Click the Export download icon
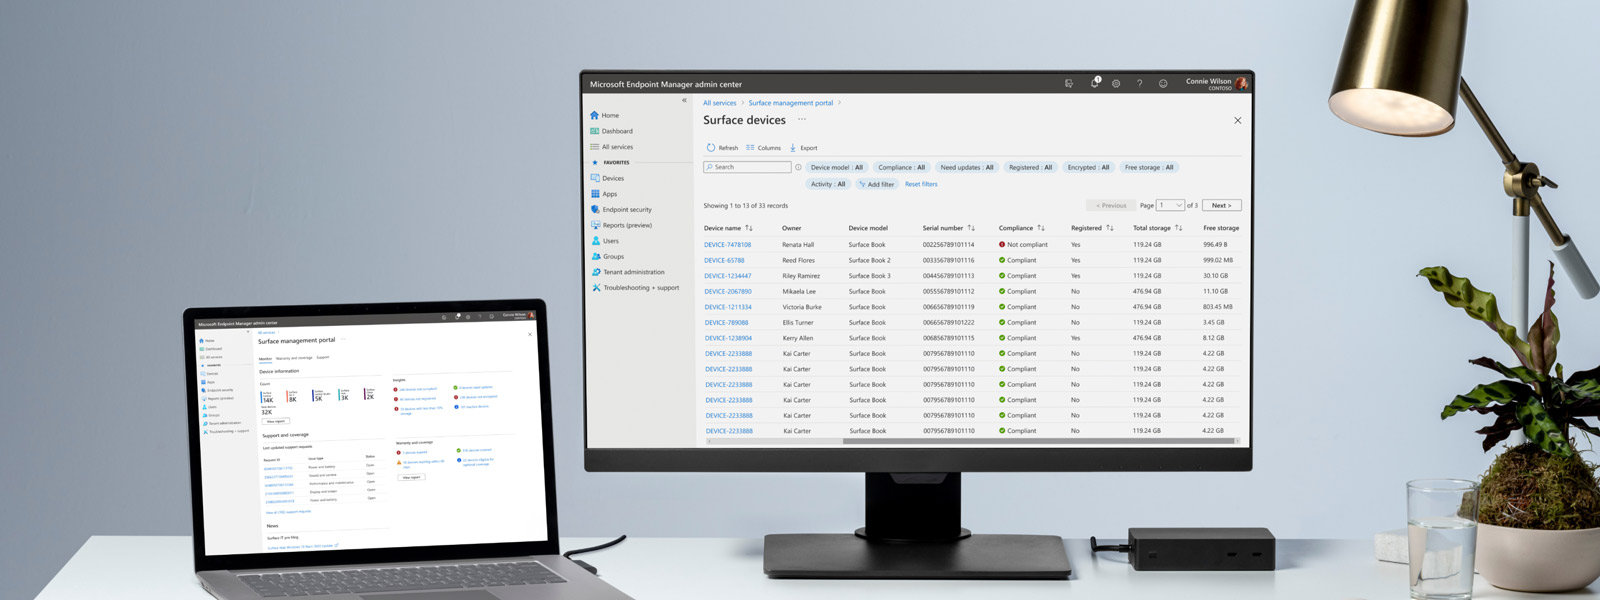 tap(793, 148)
